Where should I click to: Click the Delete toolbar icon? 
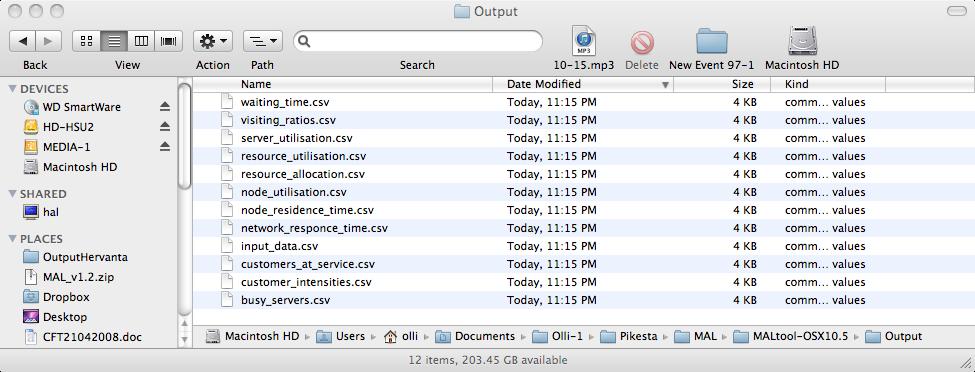click(x=642, y=43)
